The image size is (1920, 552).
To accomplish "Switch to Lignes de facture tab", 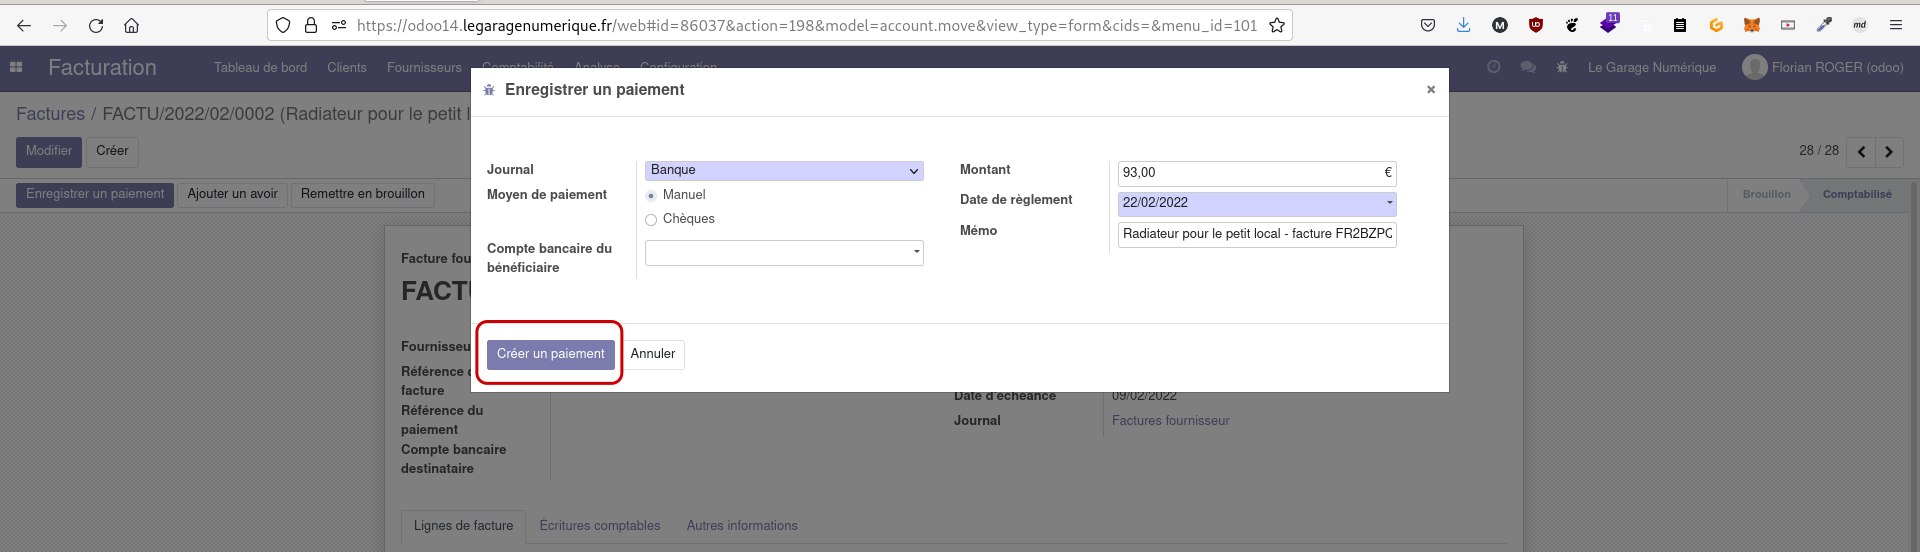I will [463, 526].
